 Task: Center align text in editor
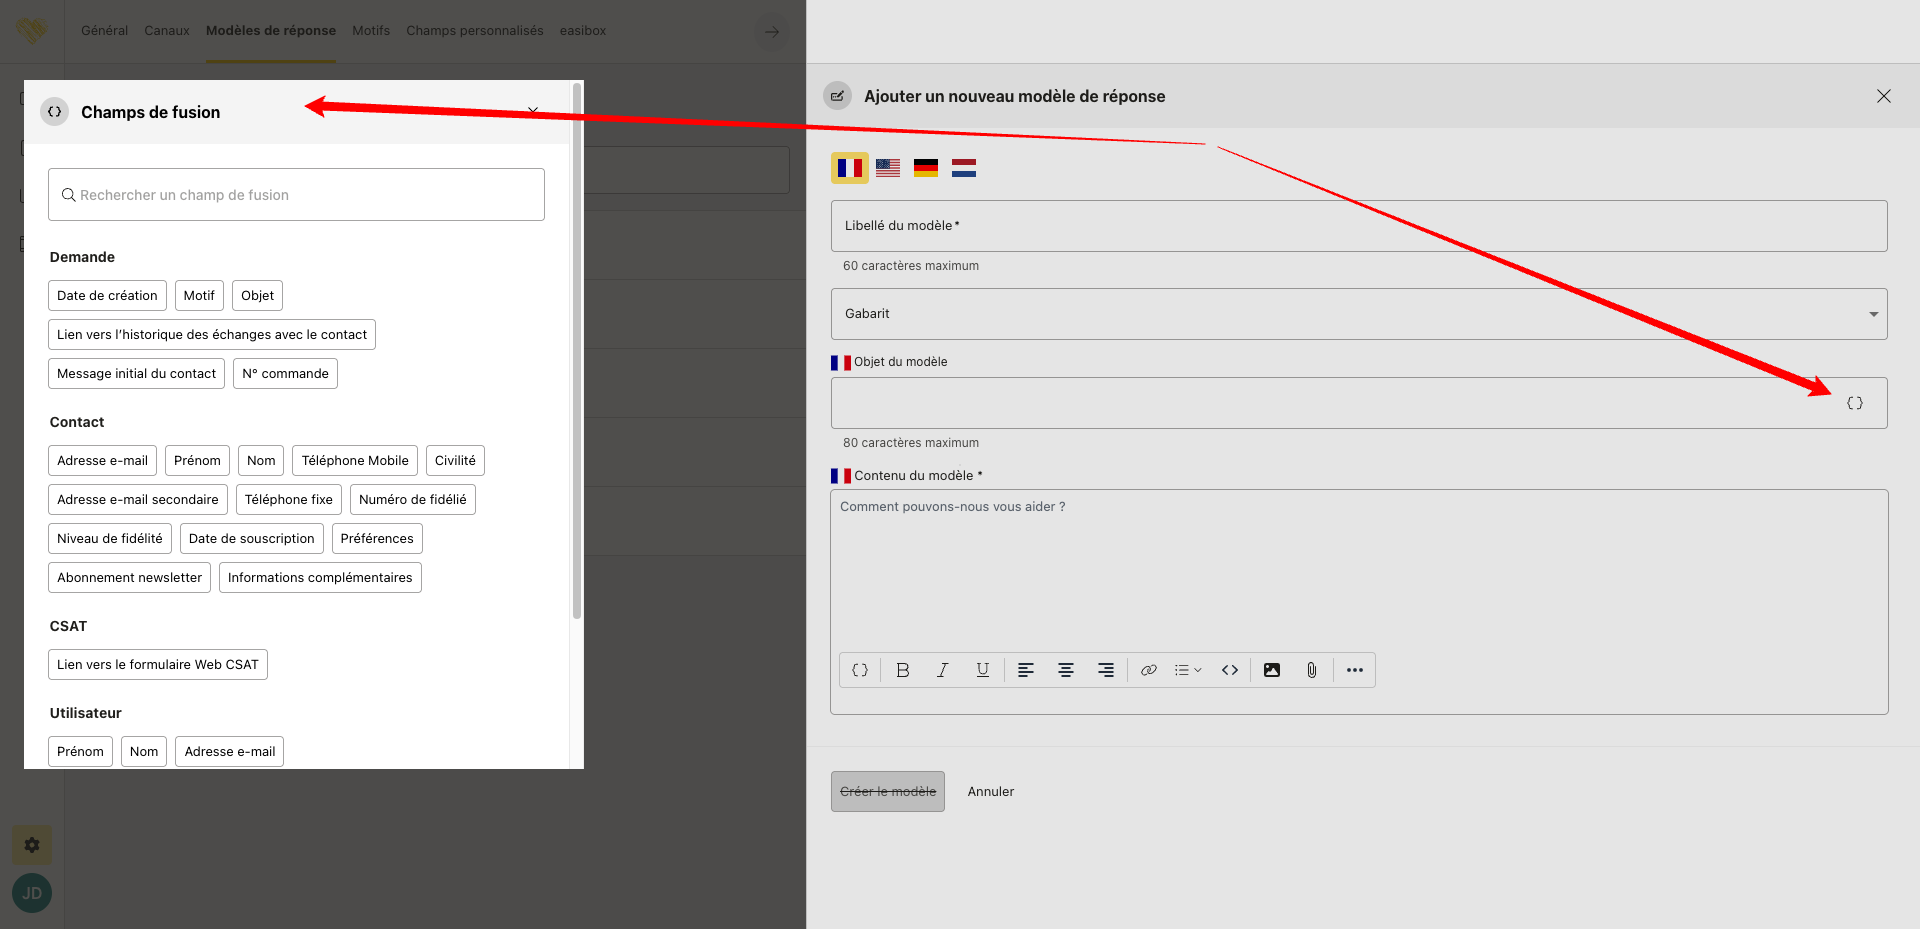pos(1066,670)
